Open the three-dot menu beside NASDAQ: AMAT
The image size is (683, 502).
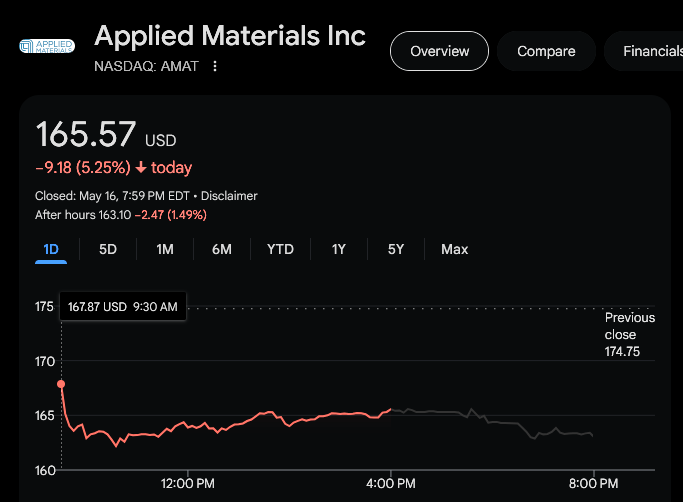[x=215, y=66]
